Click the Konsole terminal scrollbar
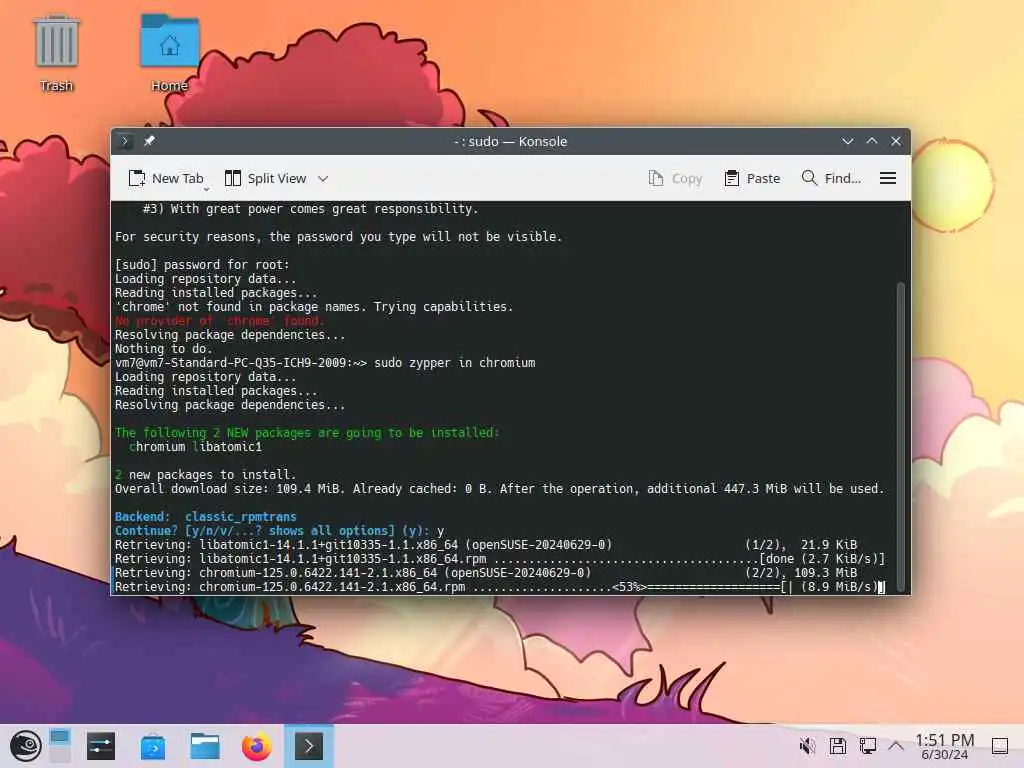Viewport: 1024px width, 768px height. coord(901,436)
